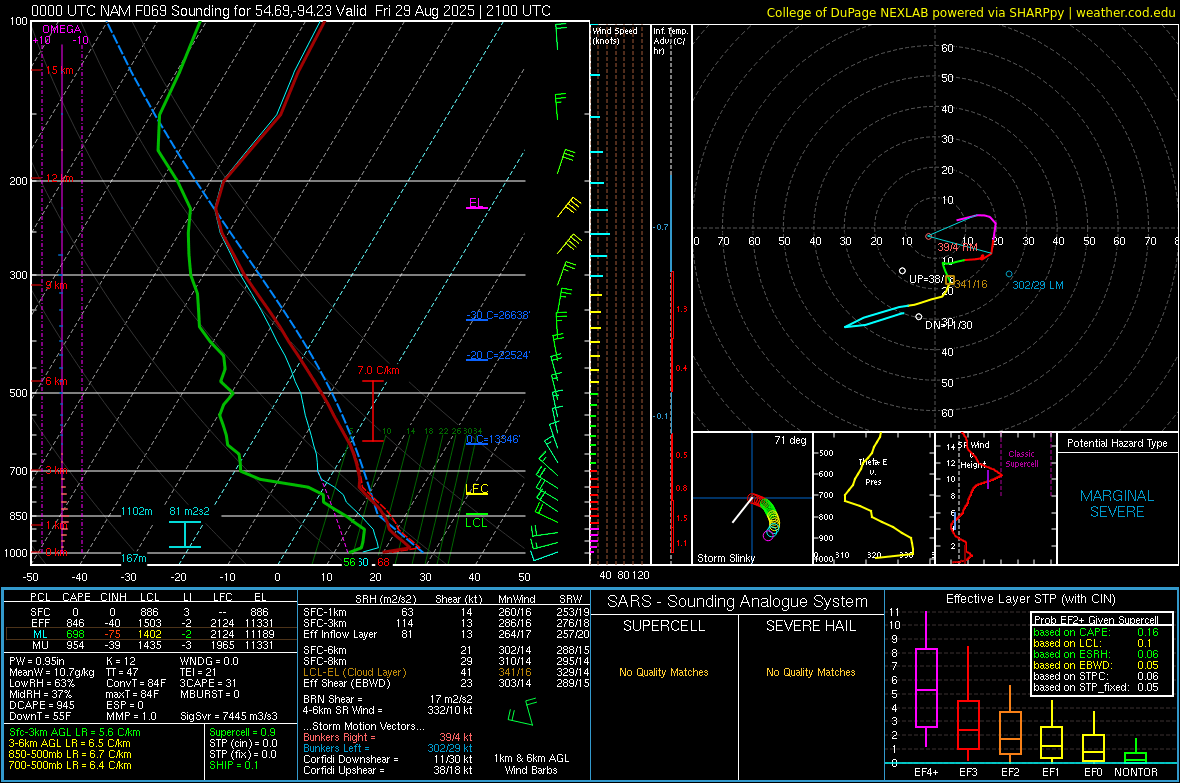Viewport: 1180px width, 783px height.
Task: Click the Effective Layer STP (with CIN) title
Action: tap(1031, 599)
